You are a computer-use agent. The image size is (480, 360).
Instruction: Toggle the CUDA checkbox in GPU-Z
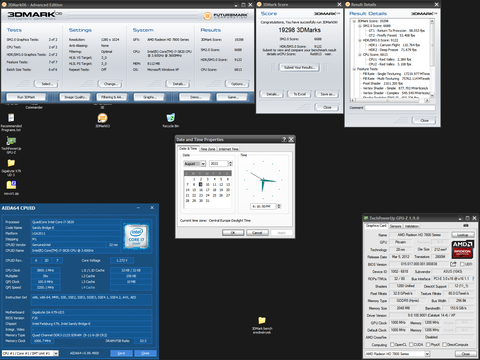(411, 345)
